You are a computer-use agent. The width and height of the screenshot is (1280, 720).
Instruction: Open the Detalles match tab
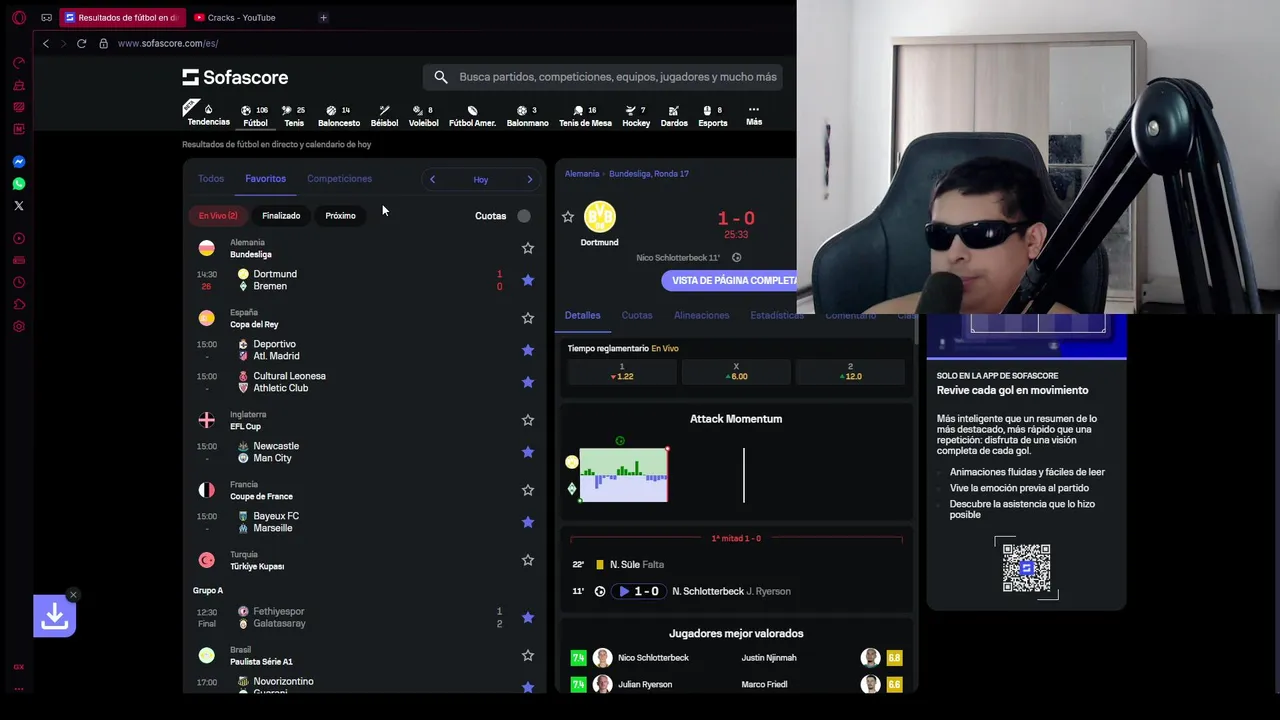(582, 315)
